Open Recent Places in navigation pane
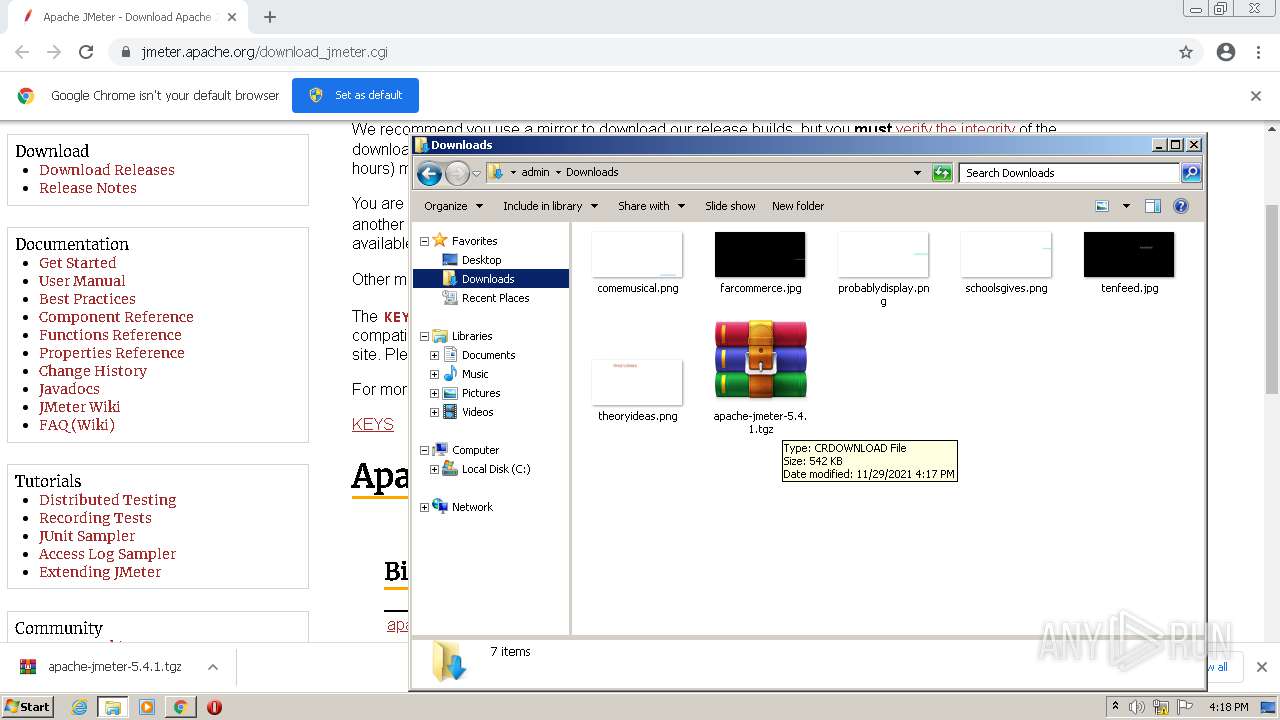Viewport: 1280px width, 720px height. click(495, 298)
